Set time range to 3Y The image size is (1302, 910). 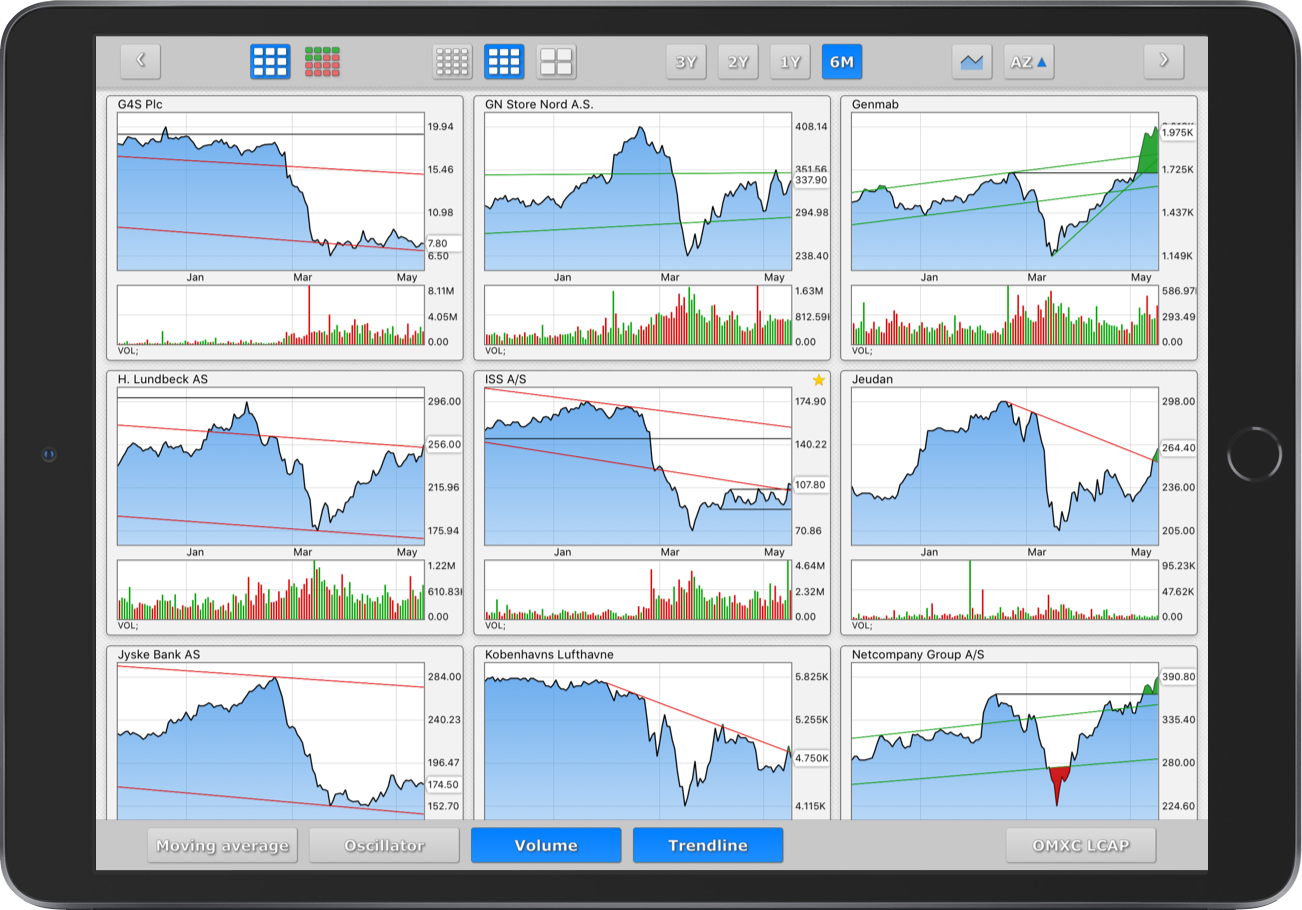click(x=686, y=61)
